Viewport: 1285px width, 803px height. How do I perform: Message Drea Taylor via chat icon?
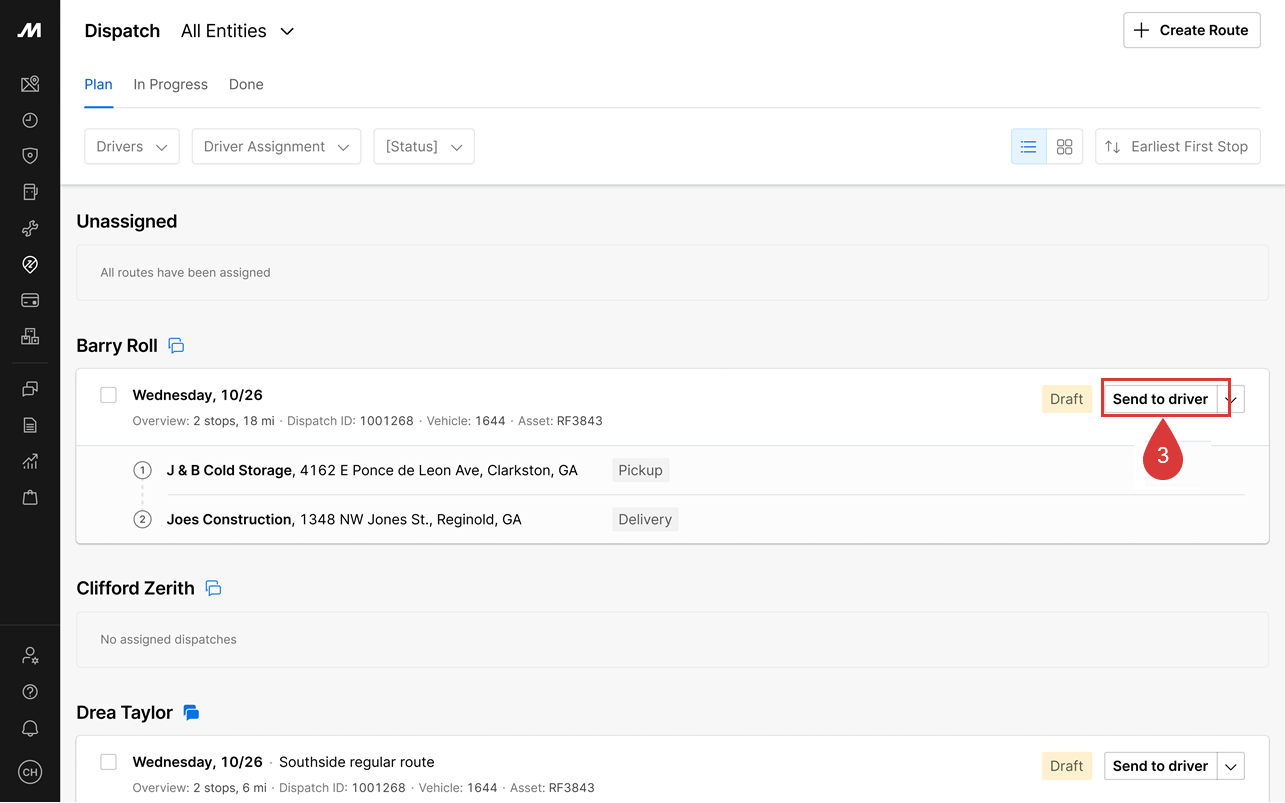[x=191, y=713]
